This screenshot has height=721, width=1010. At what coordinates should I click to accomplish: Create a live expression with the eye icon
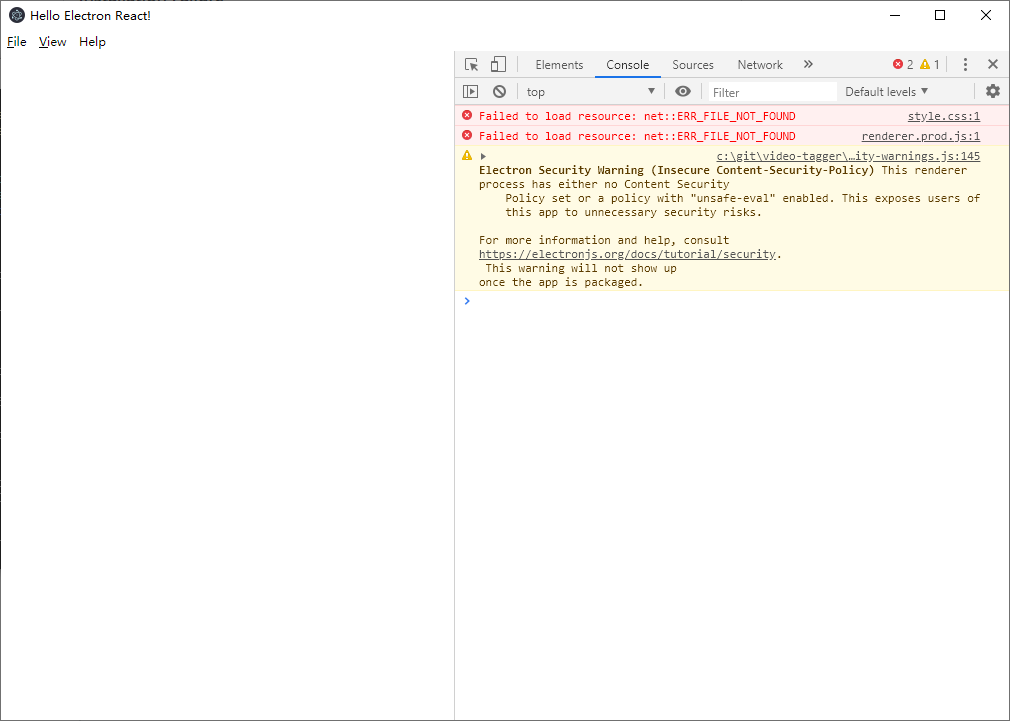(x=683, y=91)
